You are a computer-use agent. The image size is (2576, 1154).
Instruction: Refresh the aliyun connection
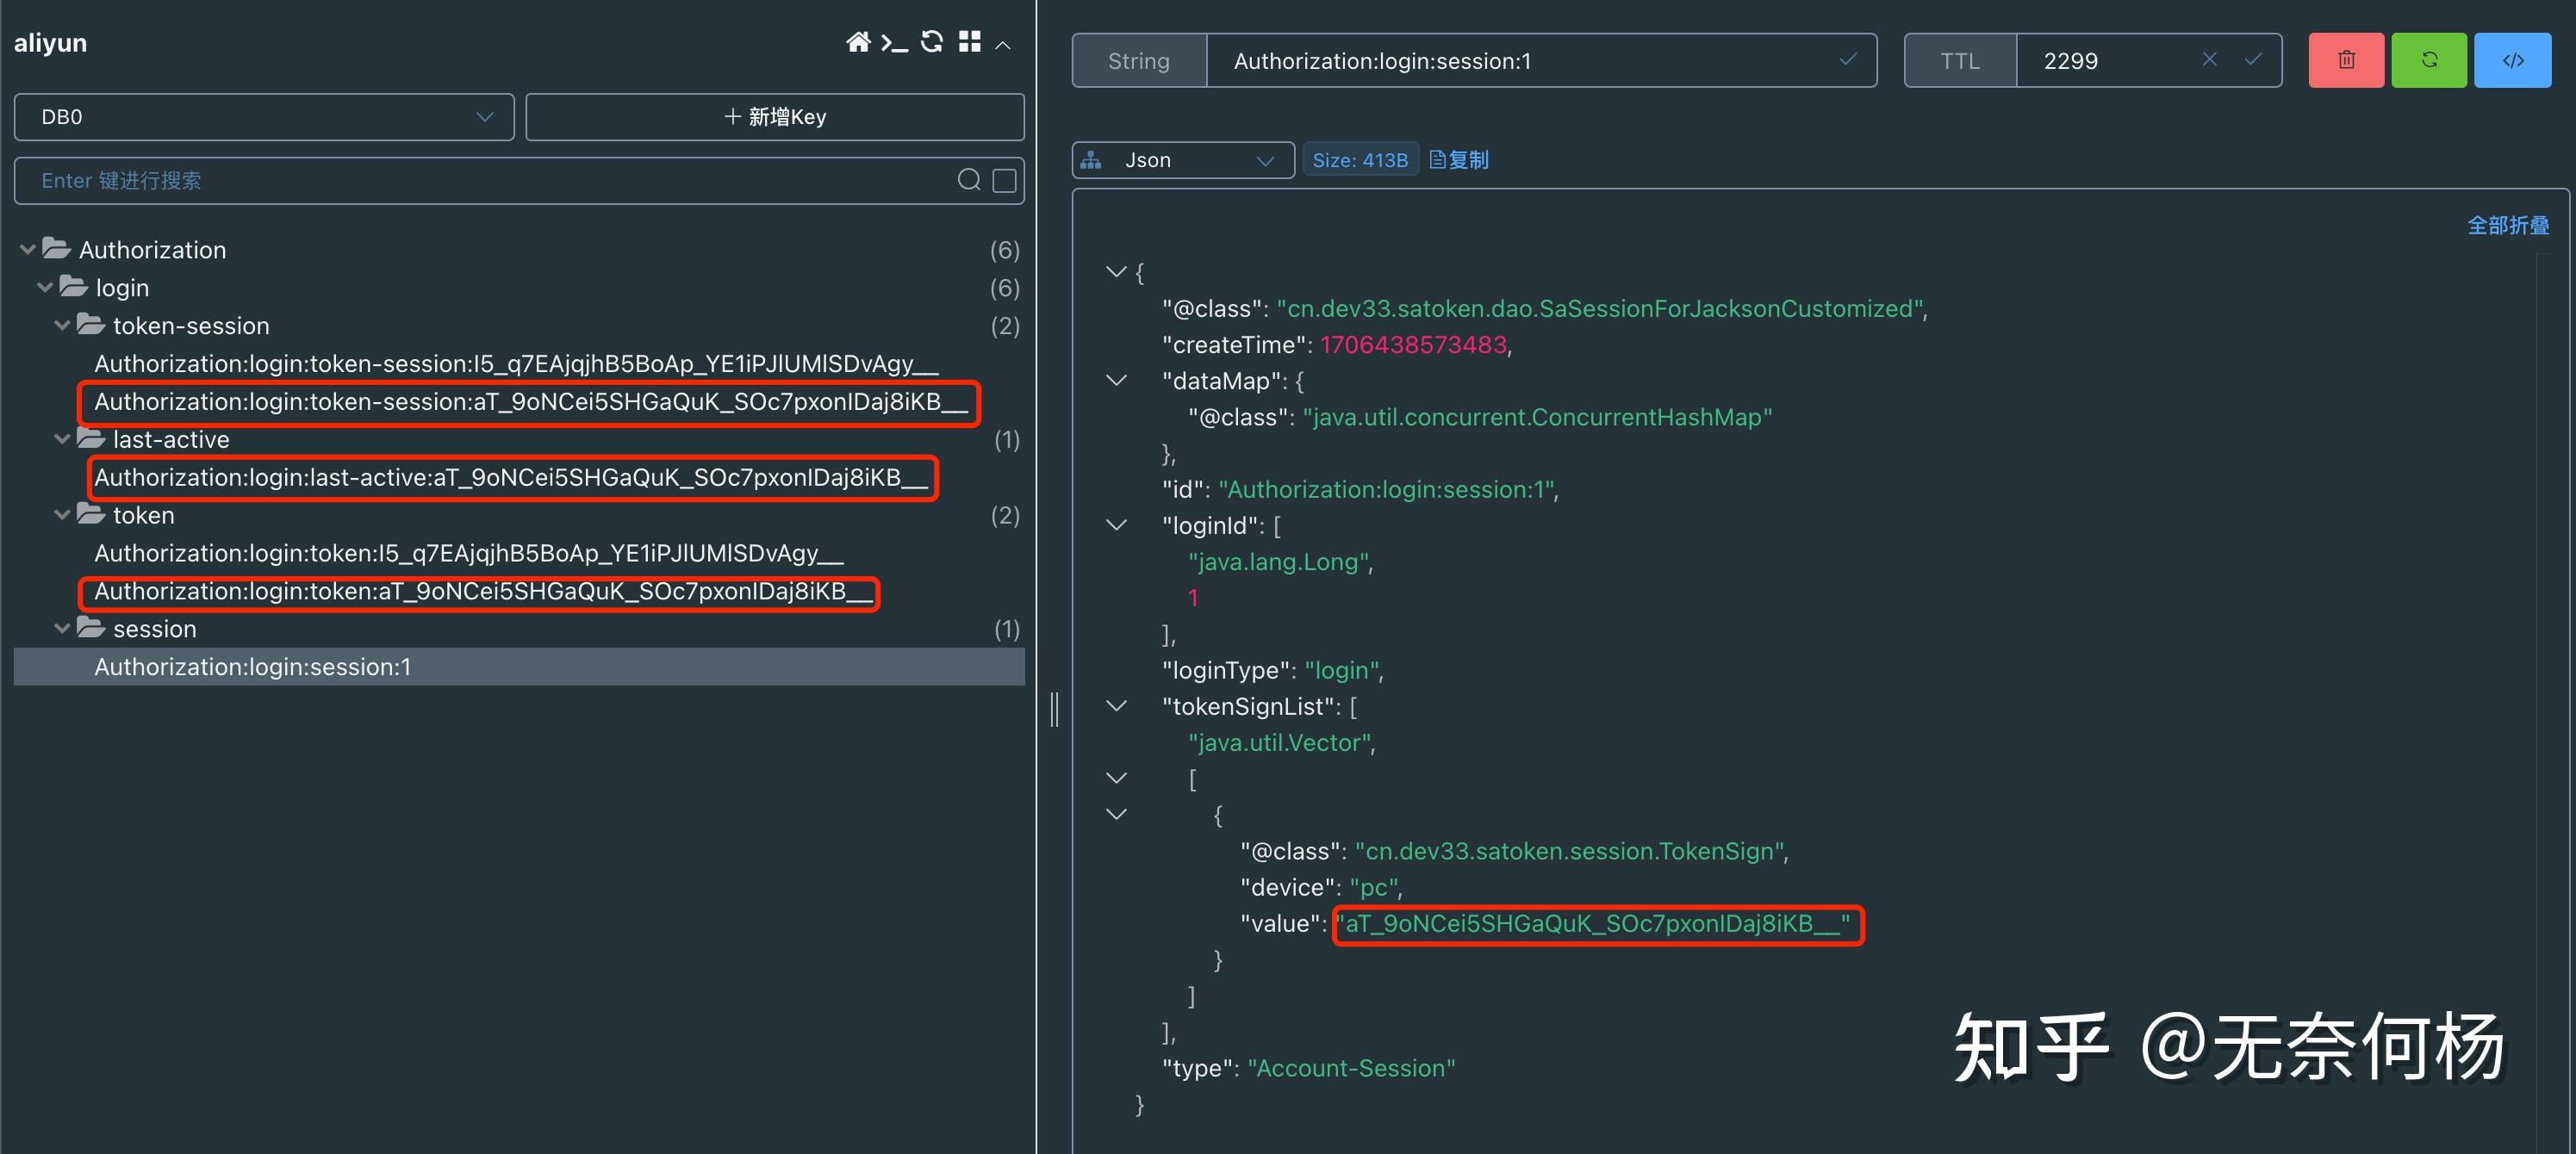pos(932,42)
